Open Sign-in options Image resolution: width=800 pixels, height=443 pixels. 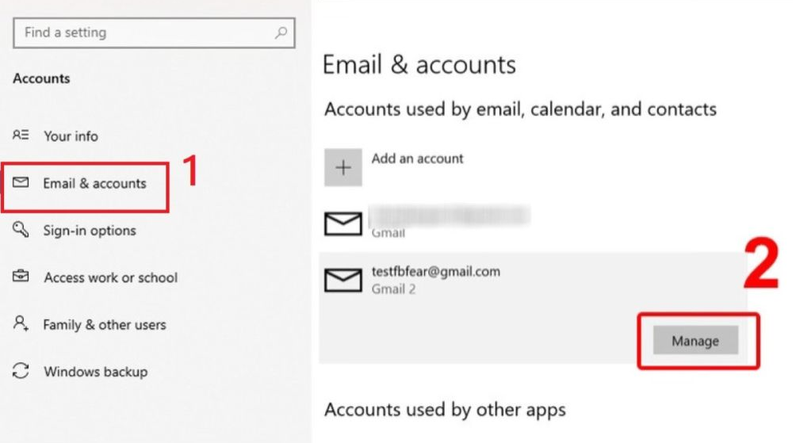(x=89, y=231)
